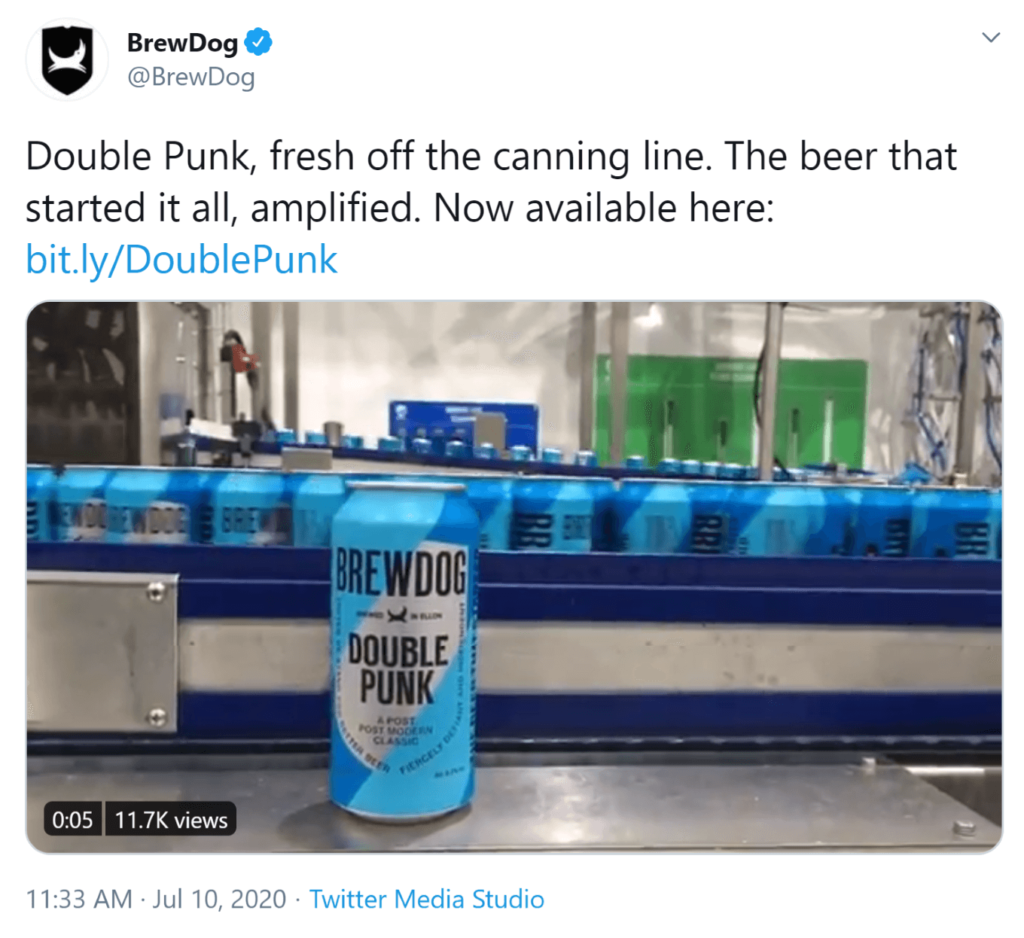Click the blue verified checkmark badge
This screenshot has height=938, width=1024.
(x=259, y=42)
